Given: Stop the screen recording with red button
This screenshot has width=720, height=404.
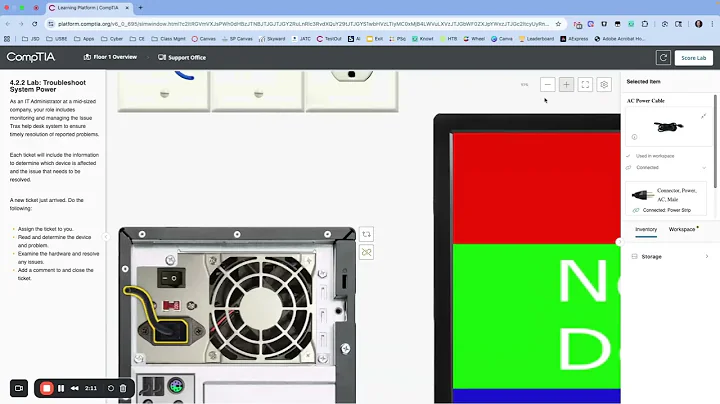Looking at the screenshot, I should click(x=46, y=388).
